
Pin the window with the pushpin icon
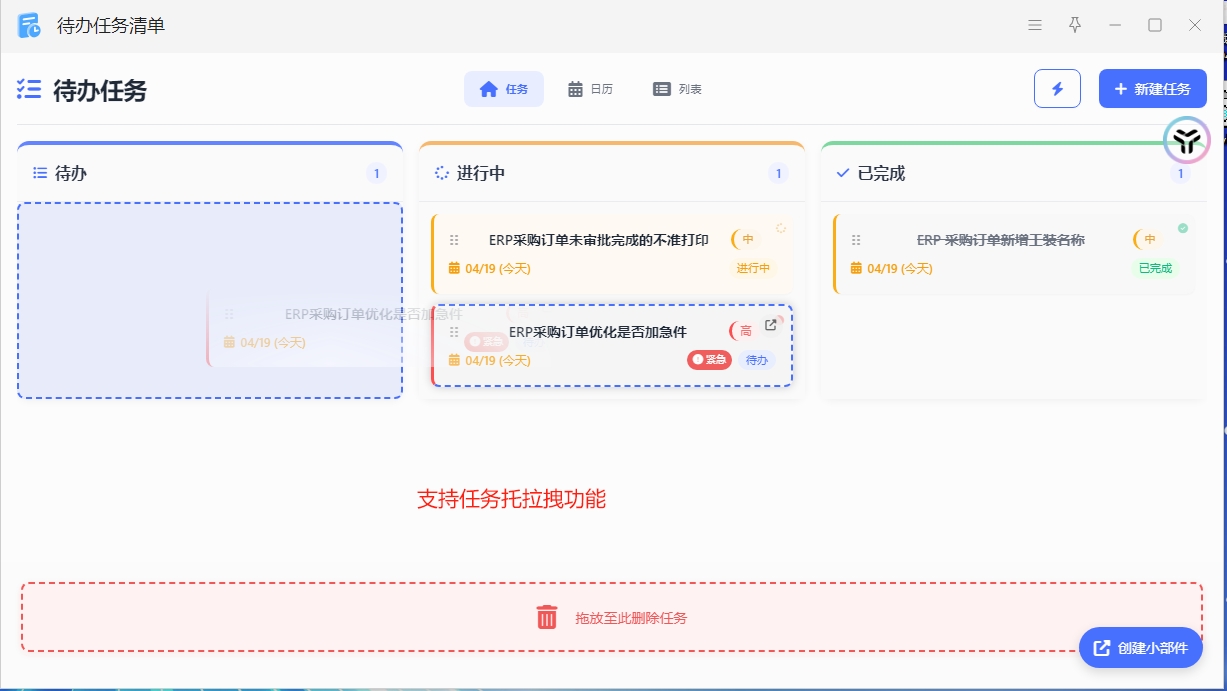(x=1075, y=25)
